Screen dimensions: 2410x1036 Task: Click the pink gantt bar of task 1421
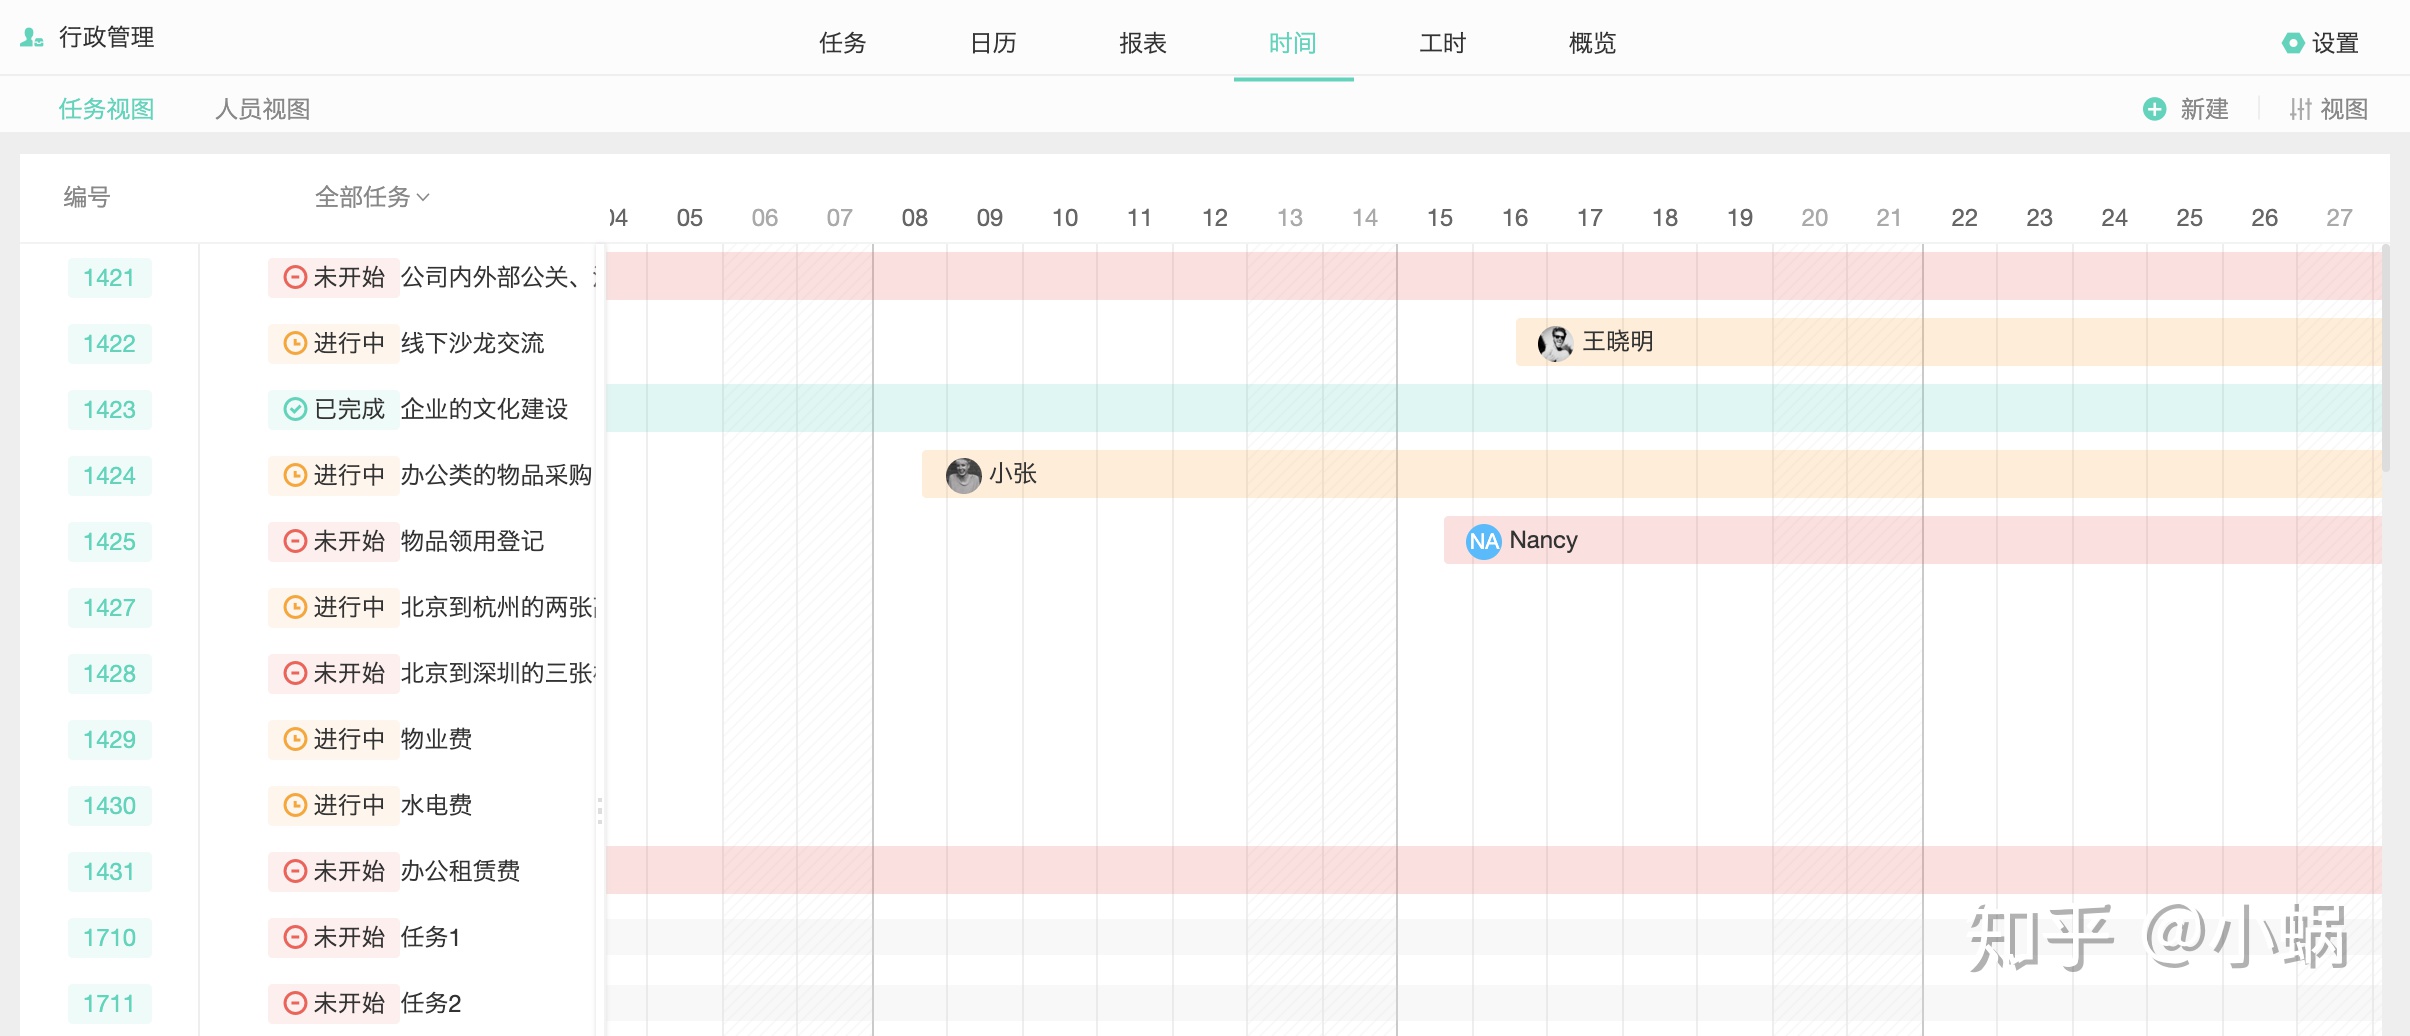pyautogui.click(x=1494, y=276)
